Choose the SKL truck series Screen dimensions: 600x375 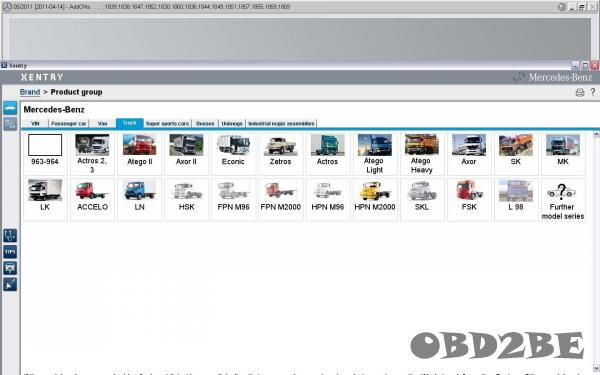coord(422,200)
